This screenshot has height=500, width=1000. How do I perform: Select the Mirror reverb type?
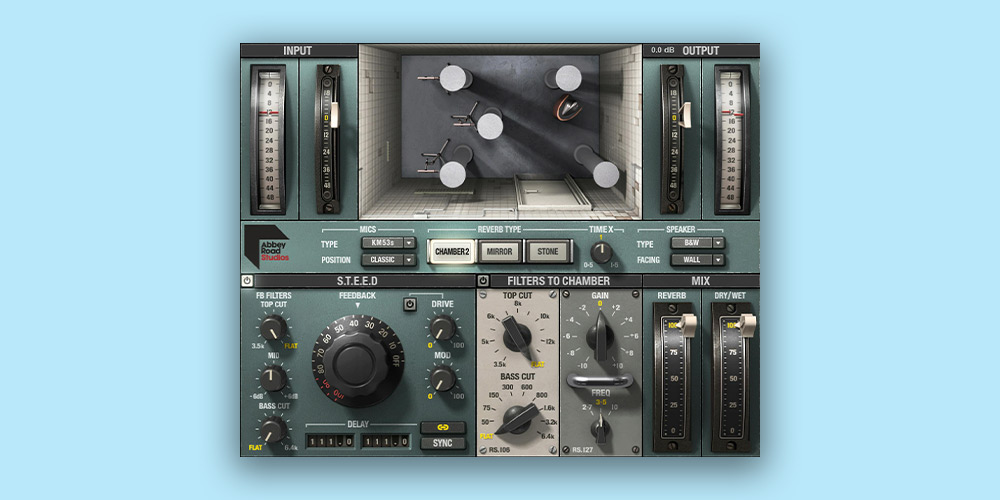tap(499, 252)
